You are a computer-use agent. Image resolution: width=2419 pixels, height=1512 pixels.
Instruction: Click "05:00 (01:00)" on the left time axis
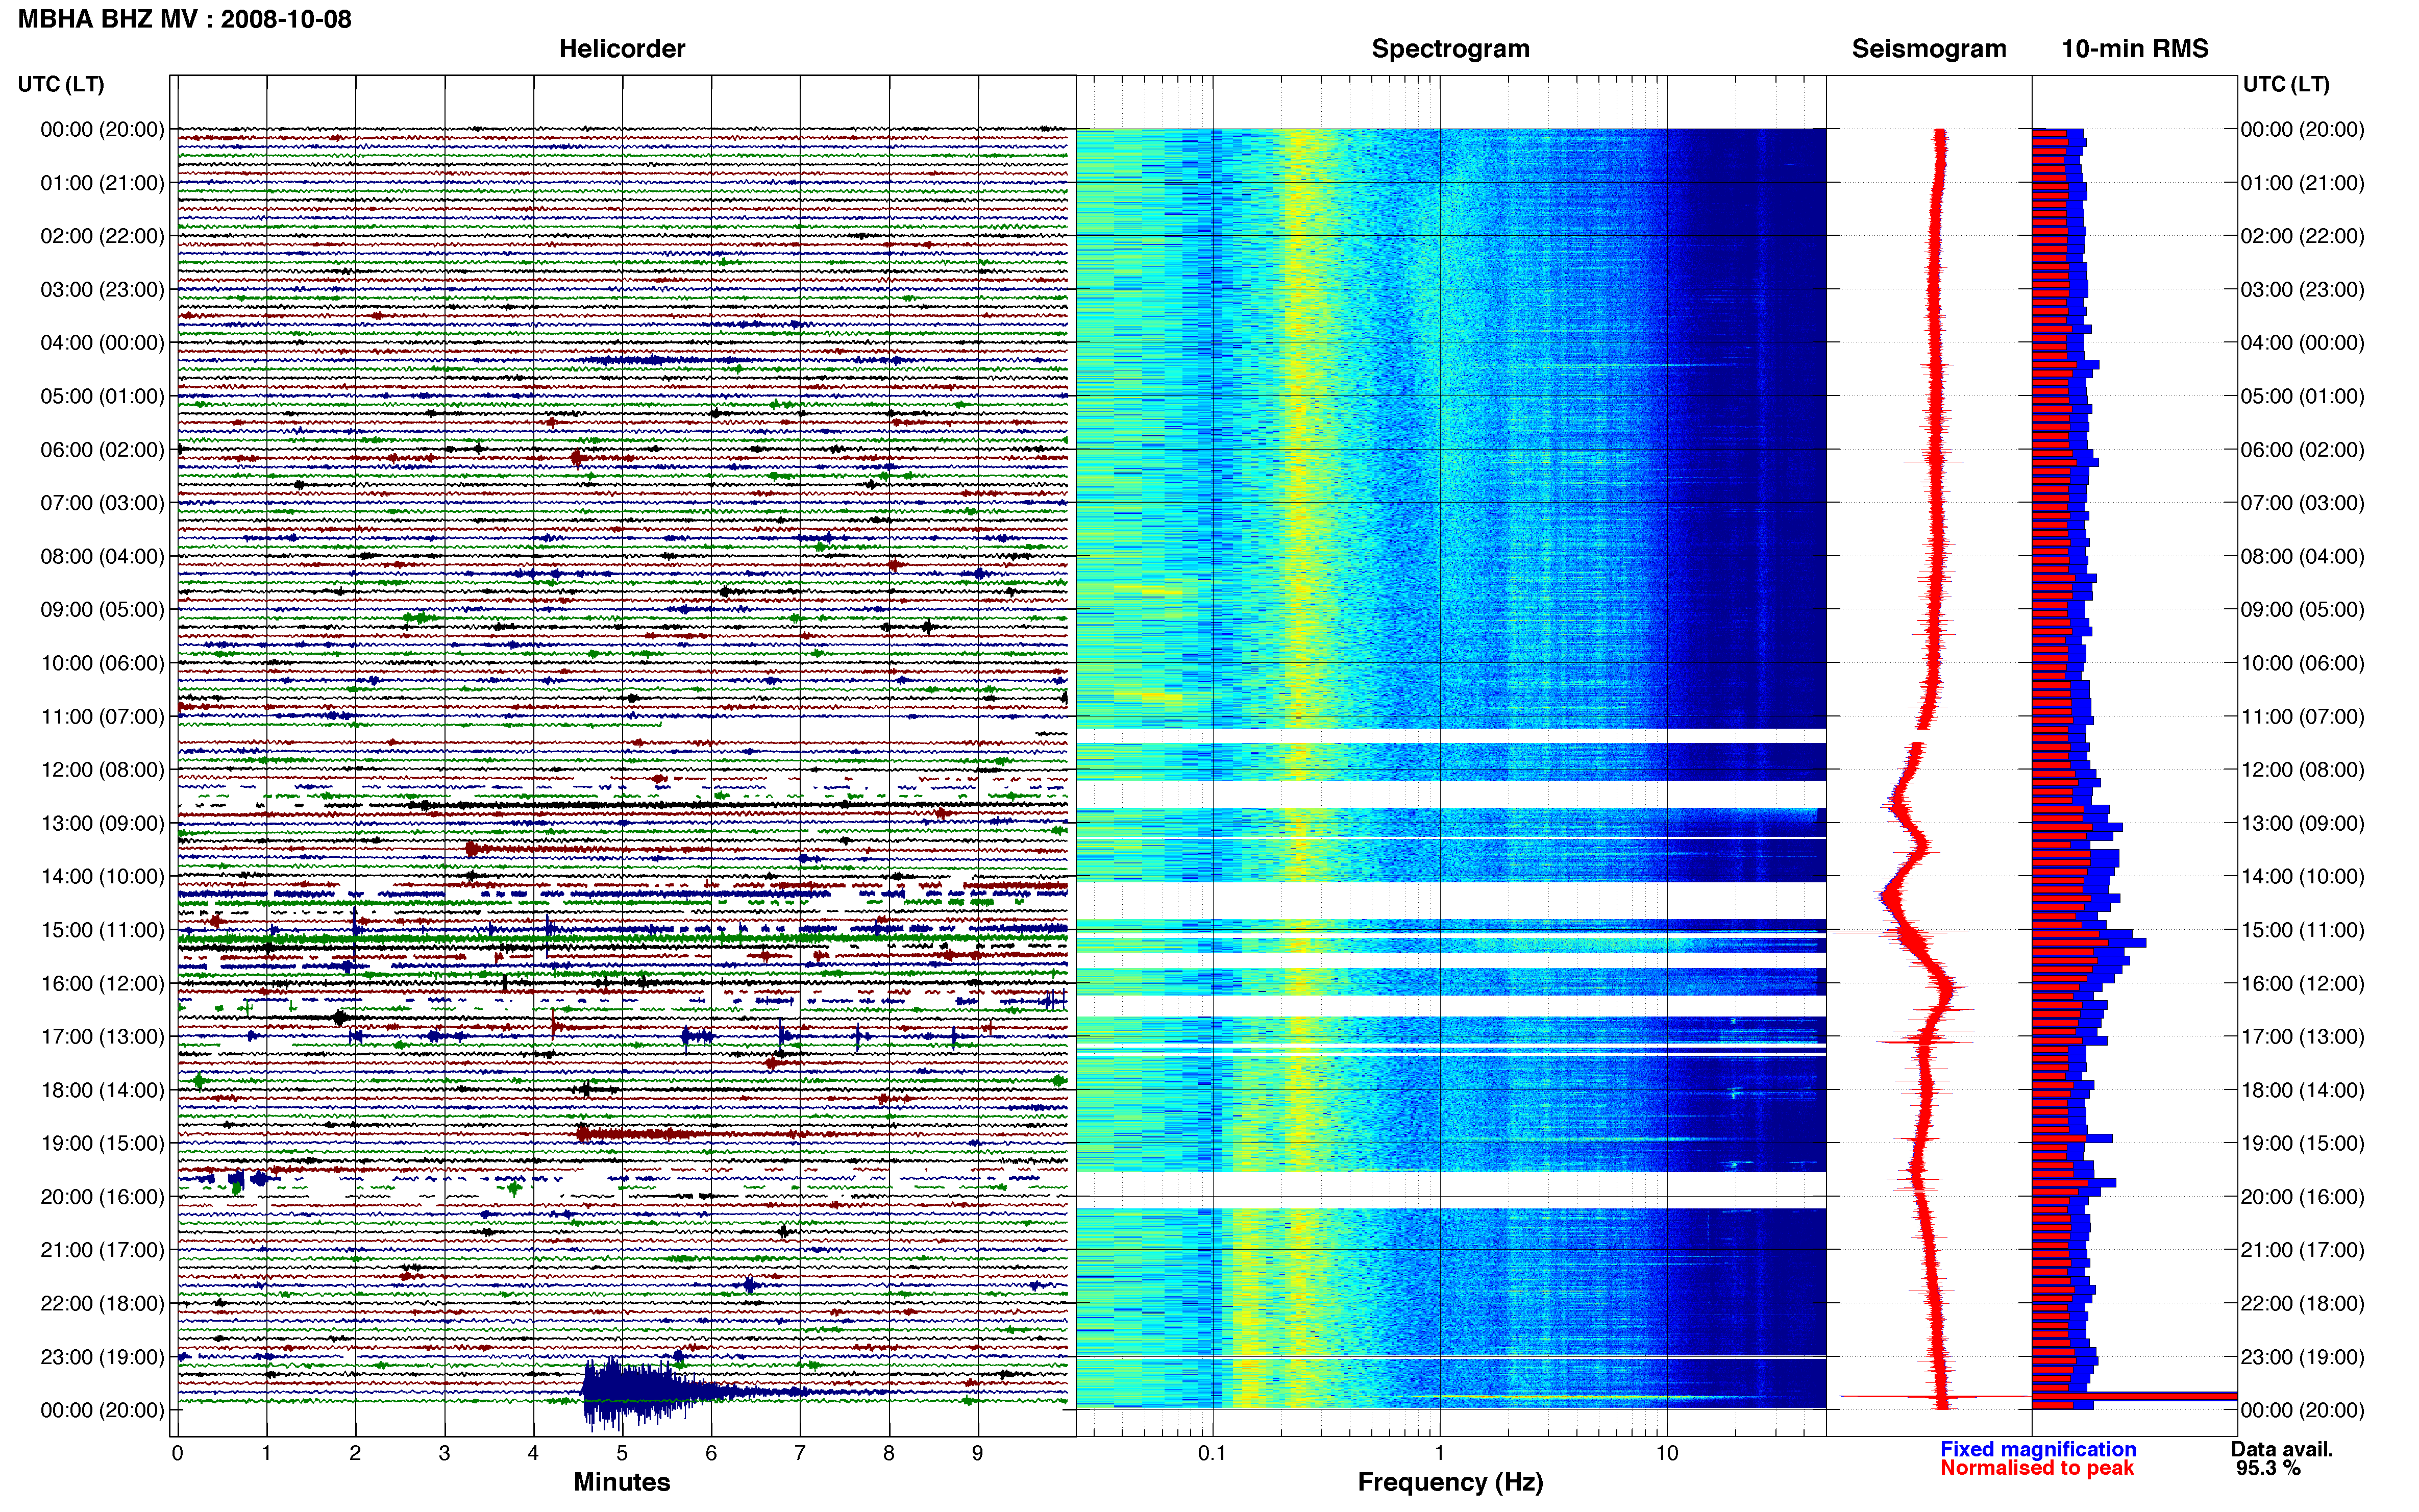tap(102, 396)
